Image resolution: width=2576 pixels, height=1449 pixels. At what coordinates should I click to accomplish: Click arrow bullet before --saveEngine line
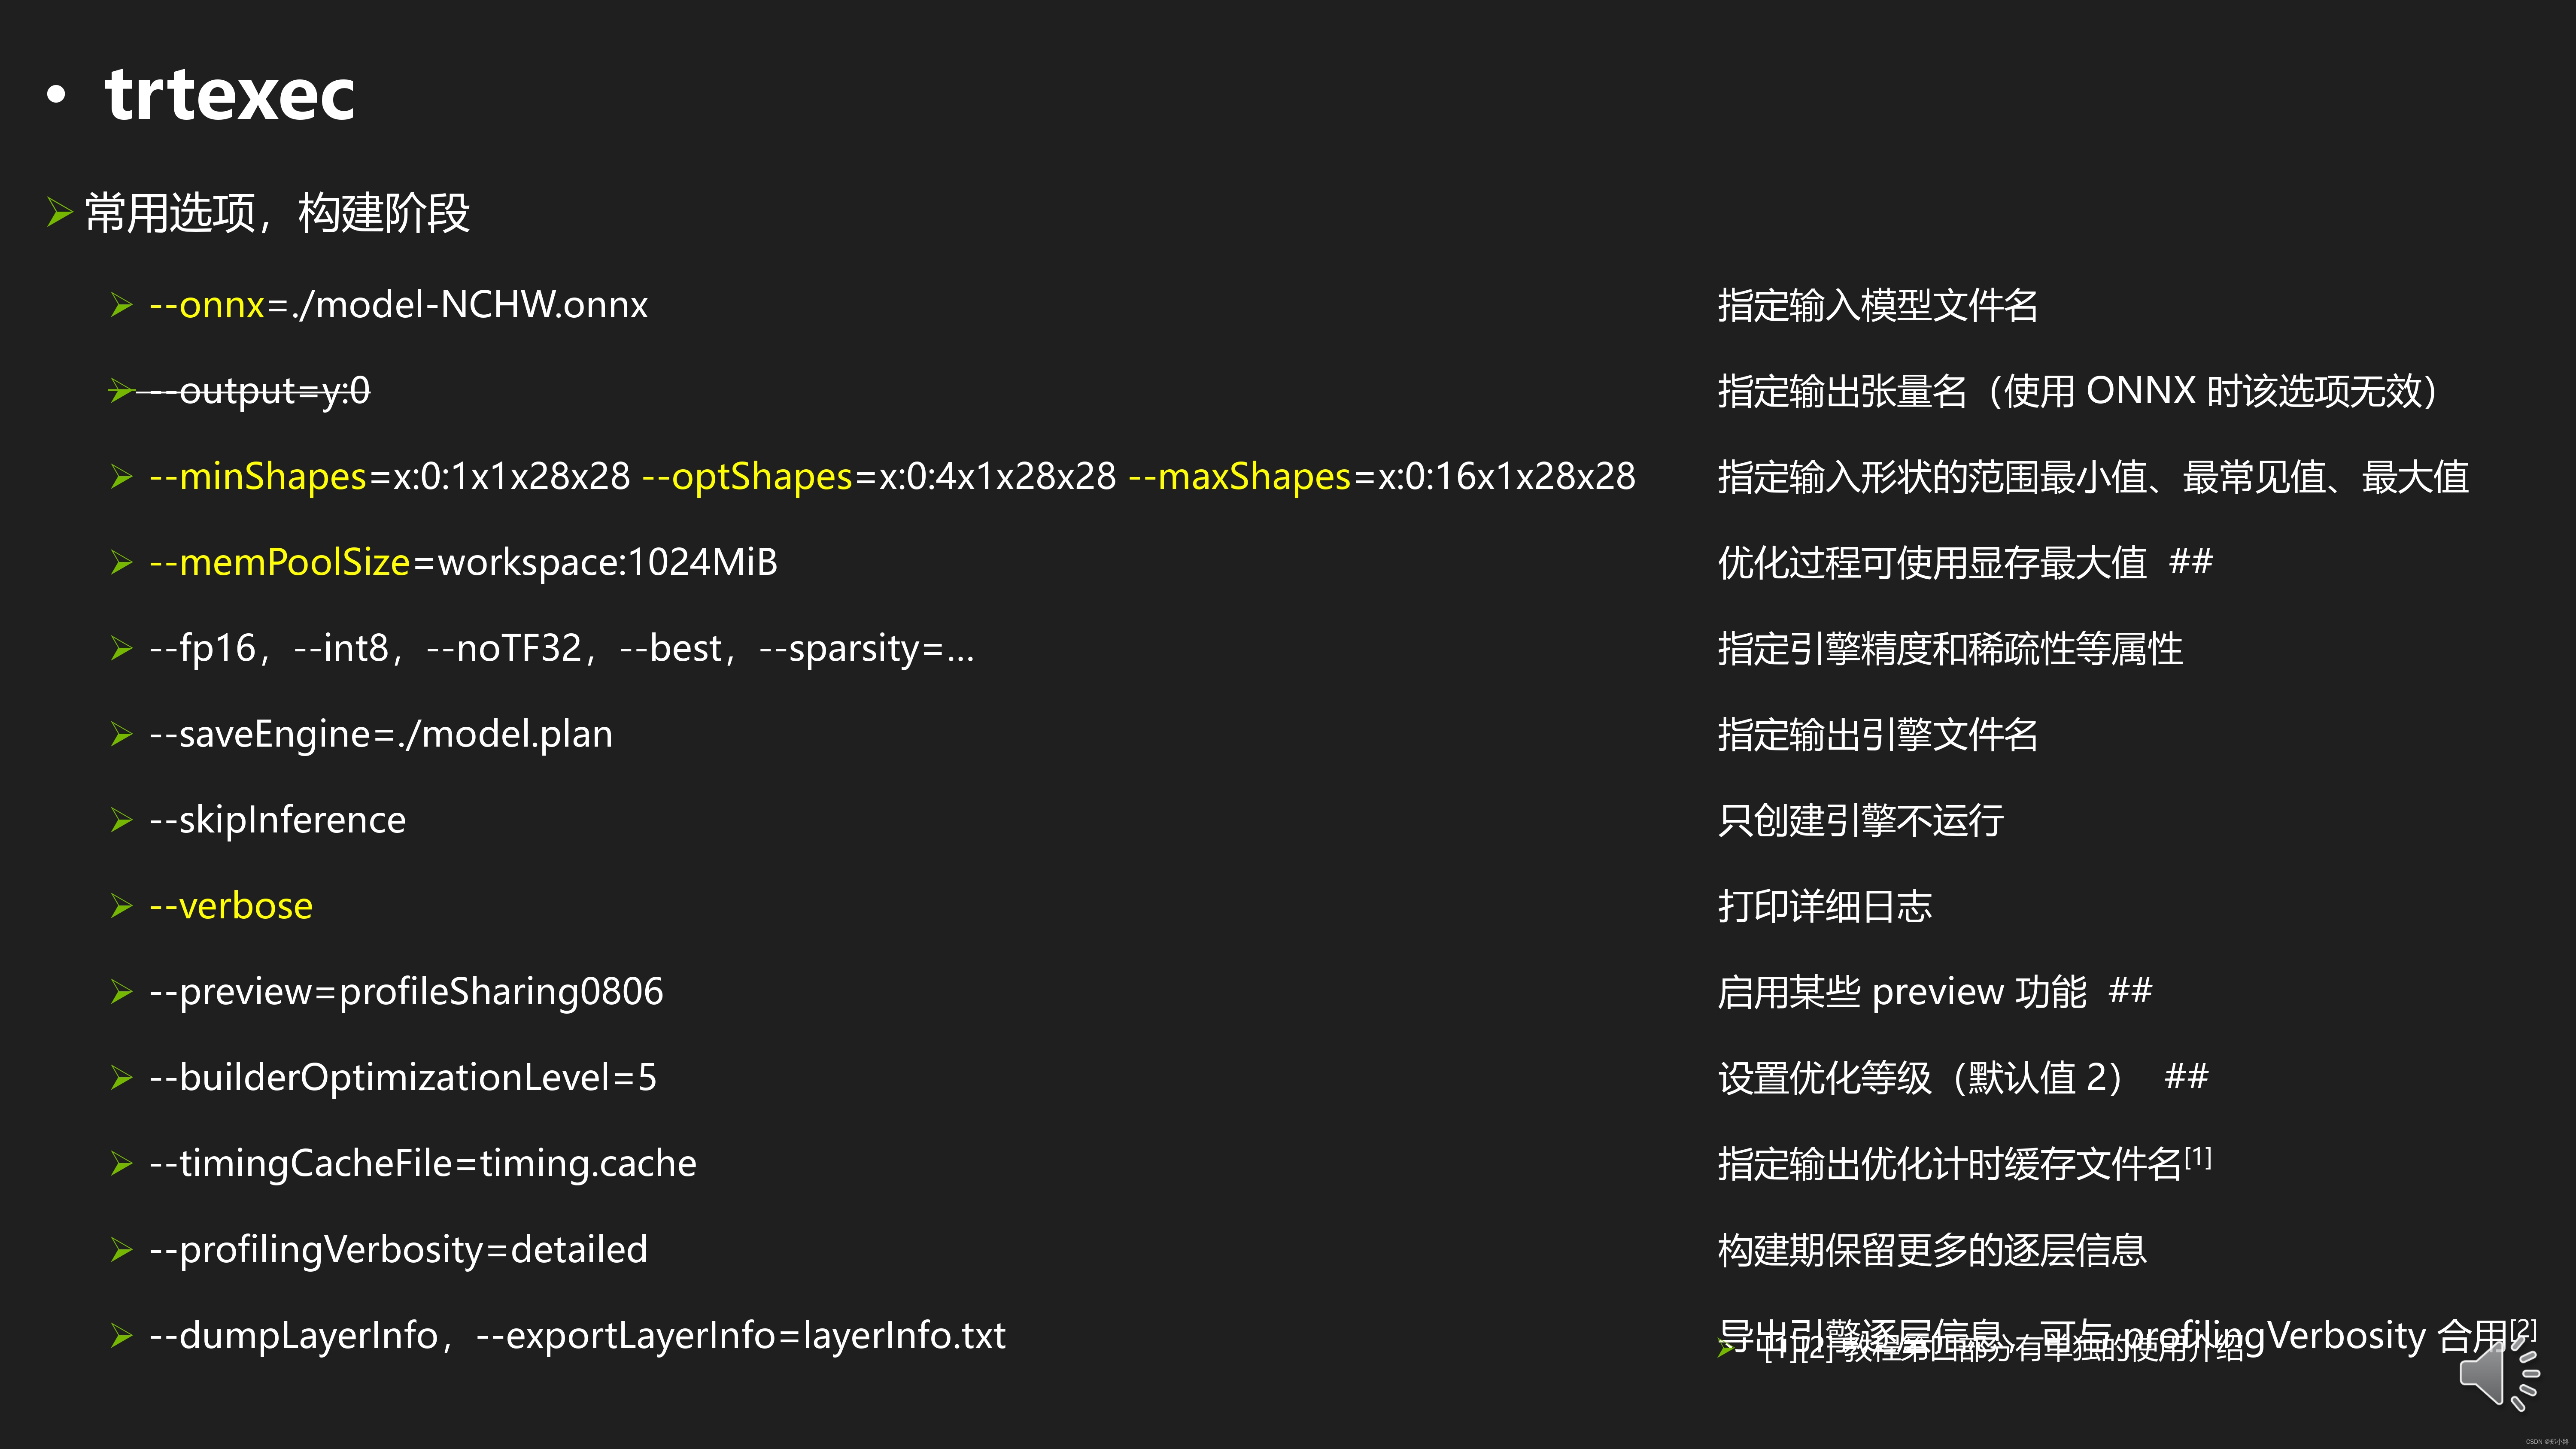coord(121,735)
